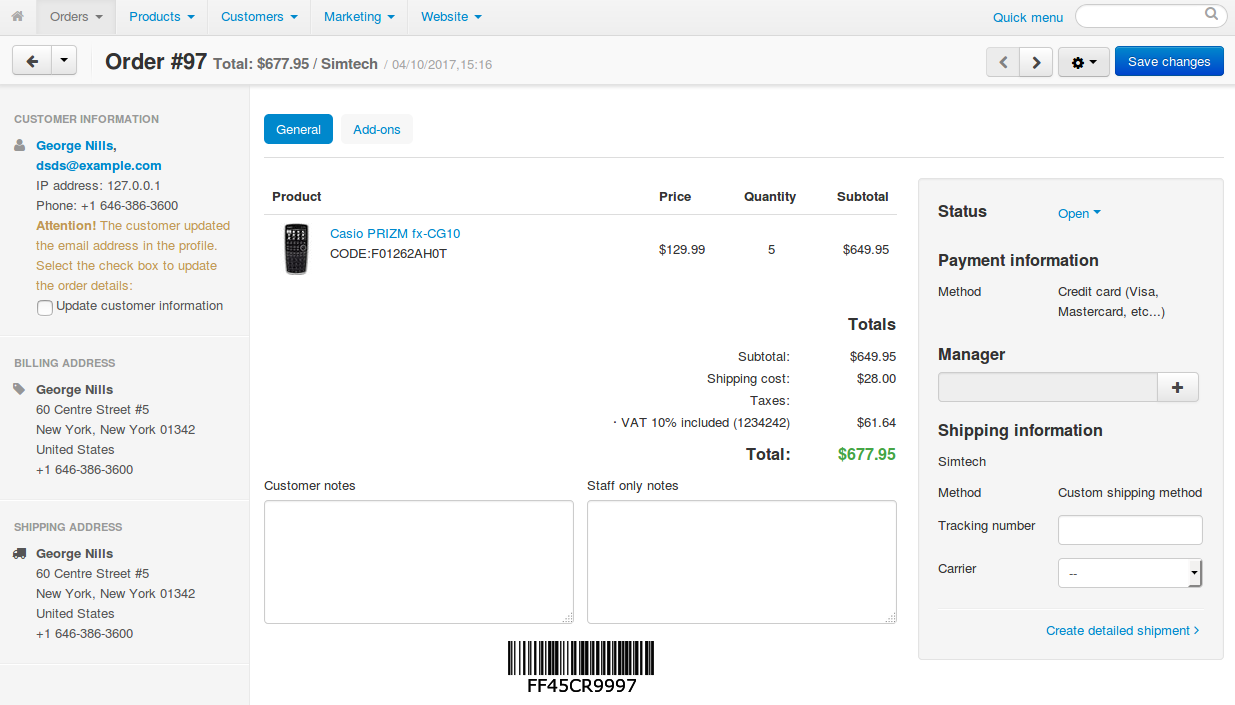
Task: Click Save changes button
Action: click(x=1169, y=62)
